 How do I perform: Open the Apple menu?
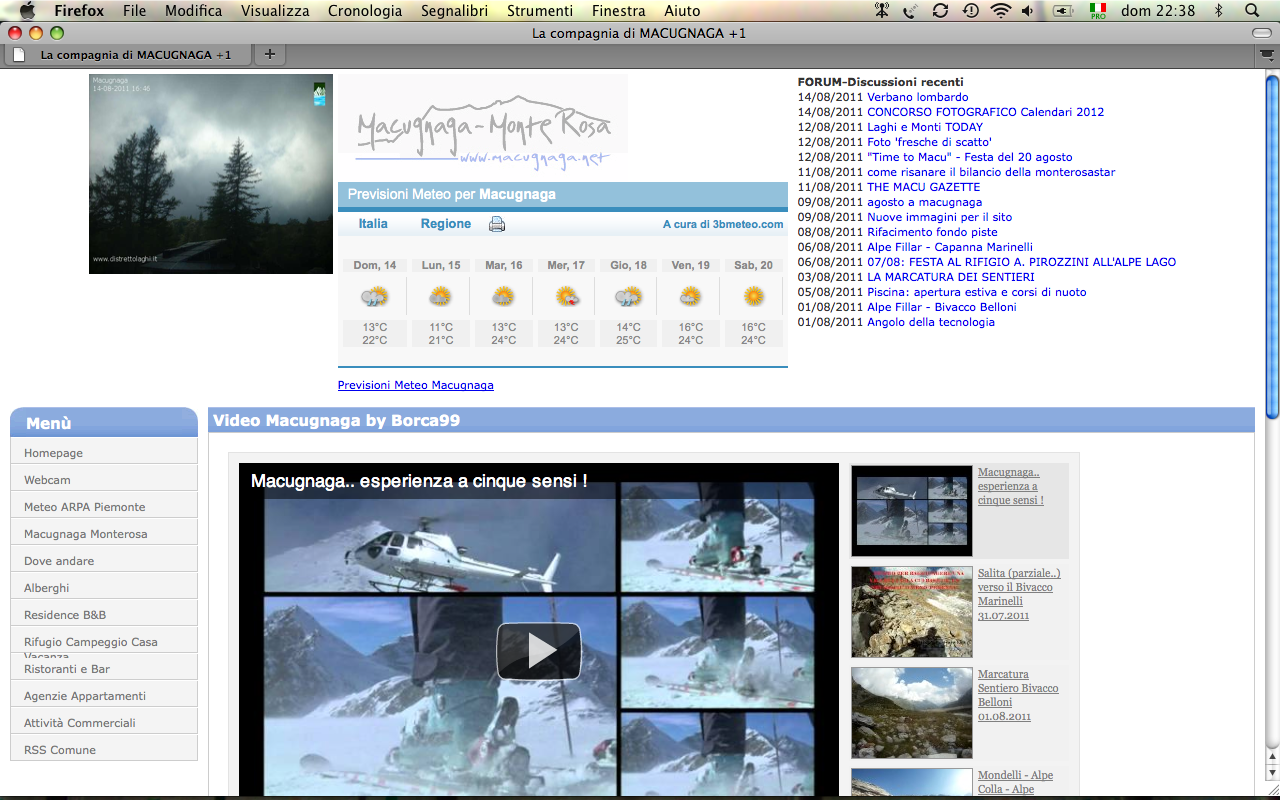[27, 11]
